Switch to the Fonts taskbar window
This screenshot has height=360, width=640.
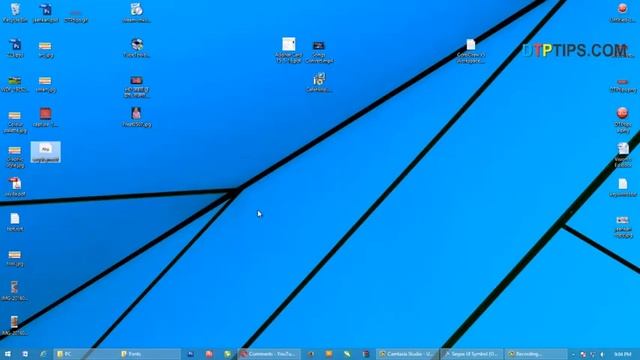point(149,354)
